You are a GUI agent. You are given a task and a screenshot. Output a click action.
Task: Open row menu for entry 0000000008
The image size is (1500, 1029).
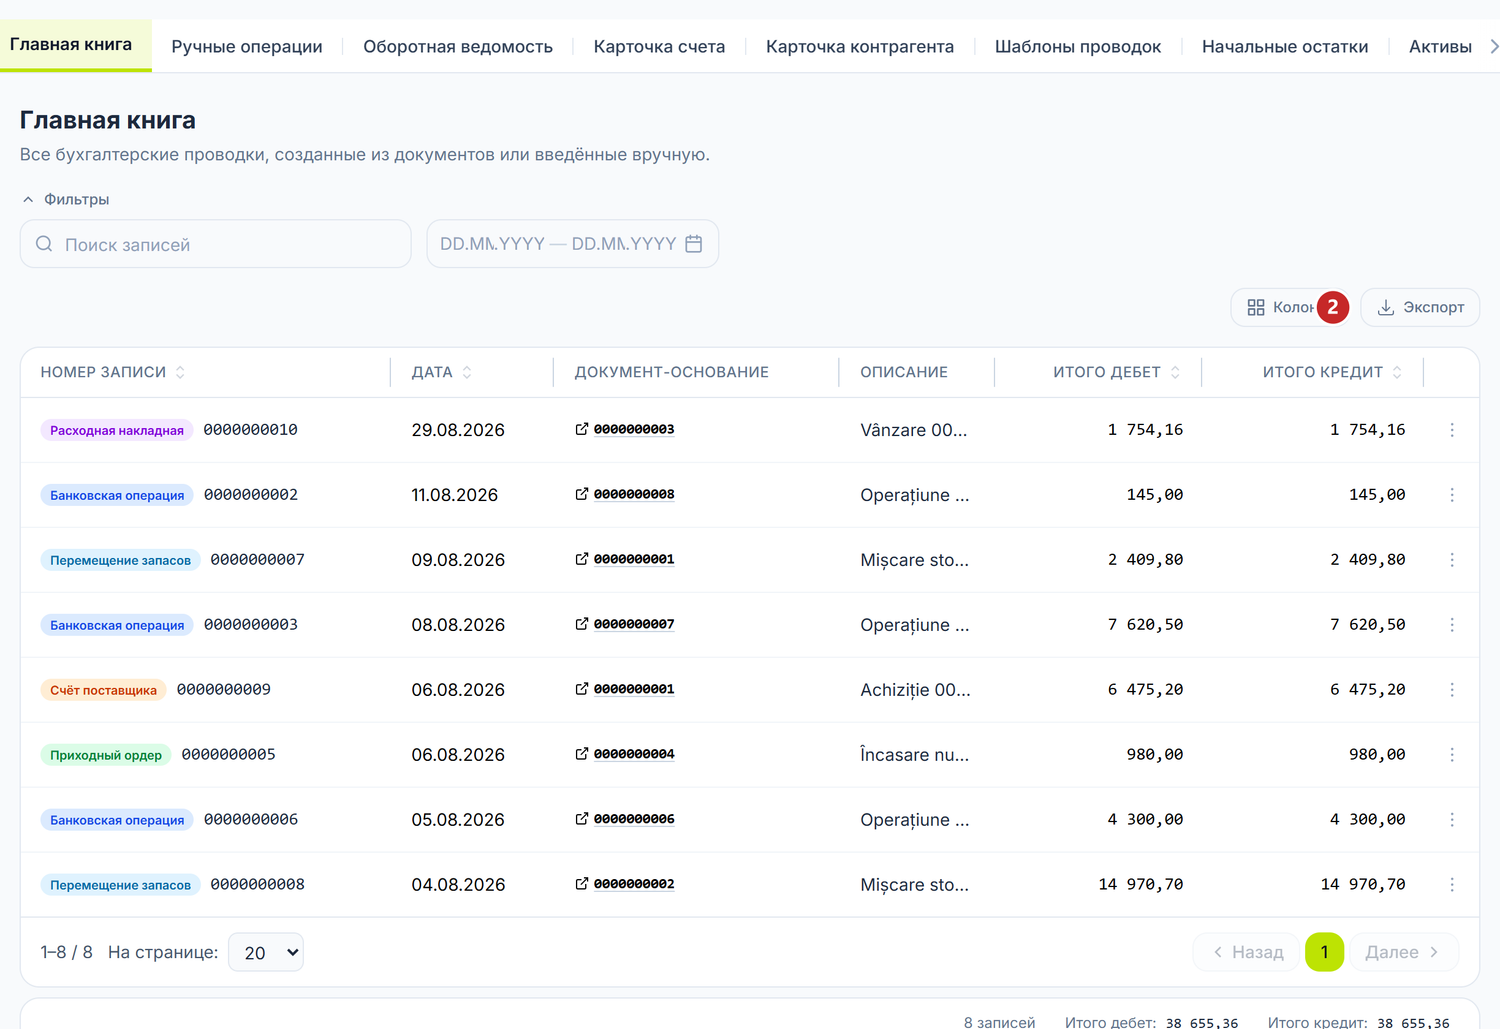[x=1452, y=885]
